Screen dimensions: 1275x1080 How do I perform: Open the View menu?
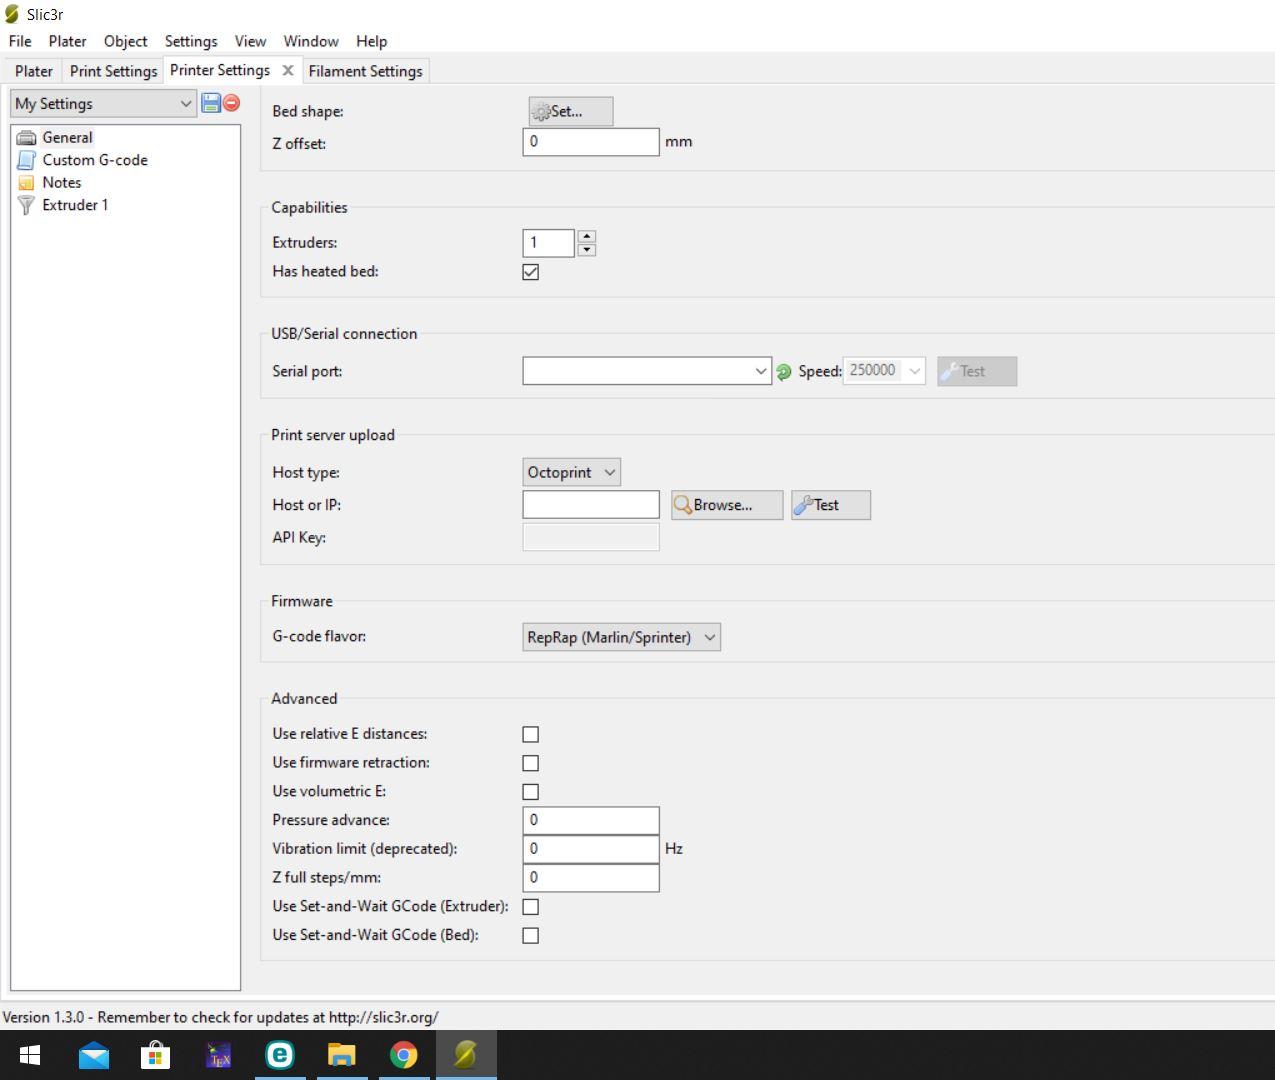250,41
